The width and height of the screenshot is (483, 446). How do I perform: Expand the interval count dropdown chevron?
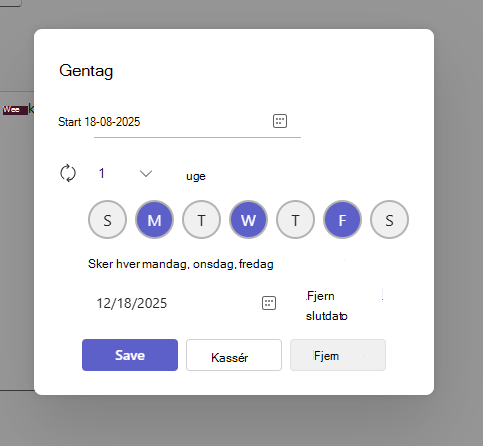click(x=146, y=174)
